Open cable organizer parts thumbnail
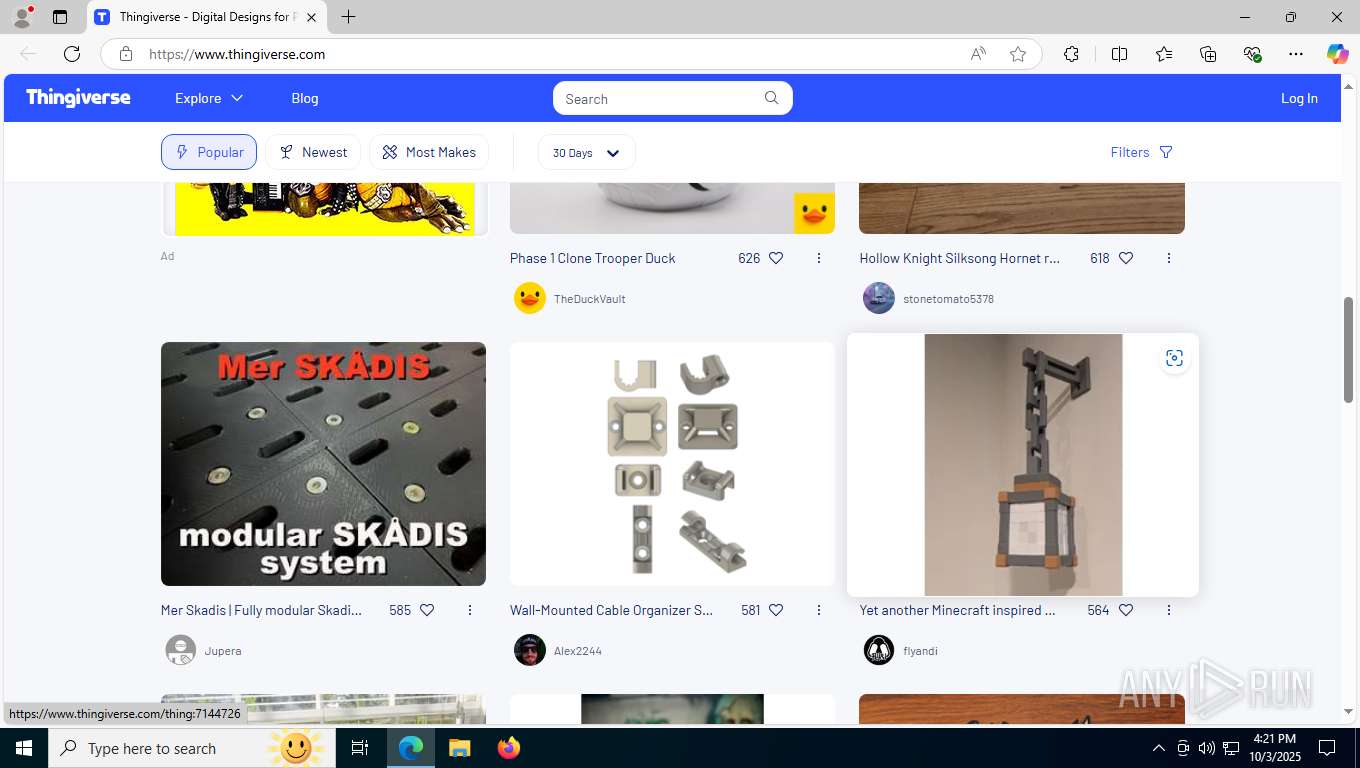 pos(672,464)
